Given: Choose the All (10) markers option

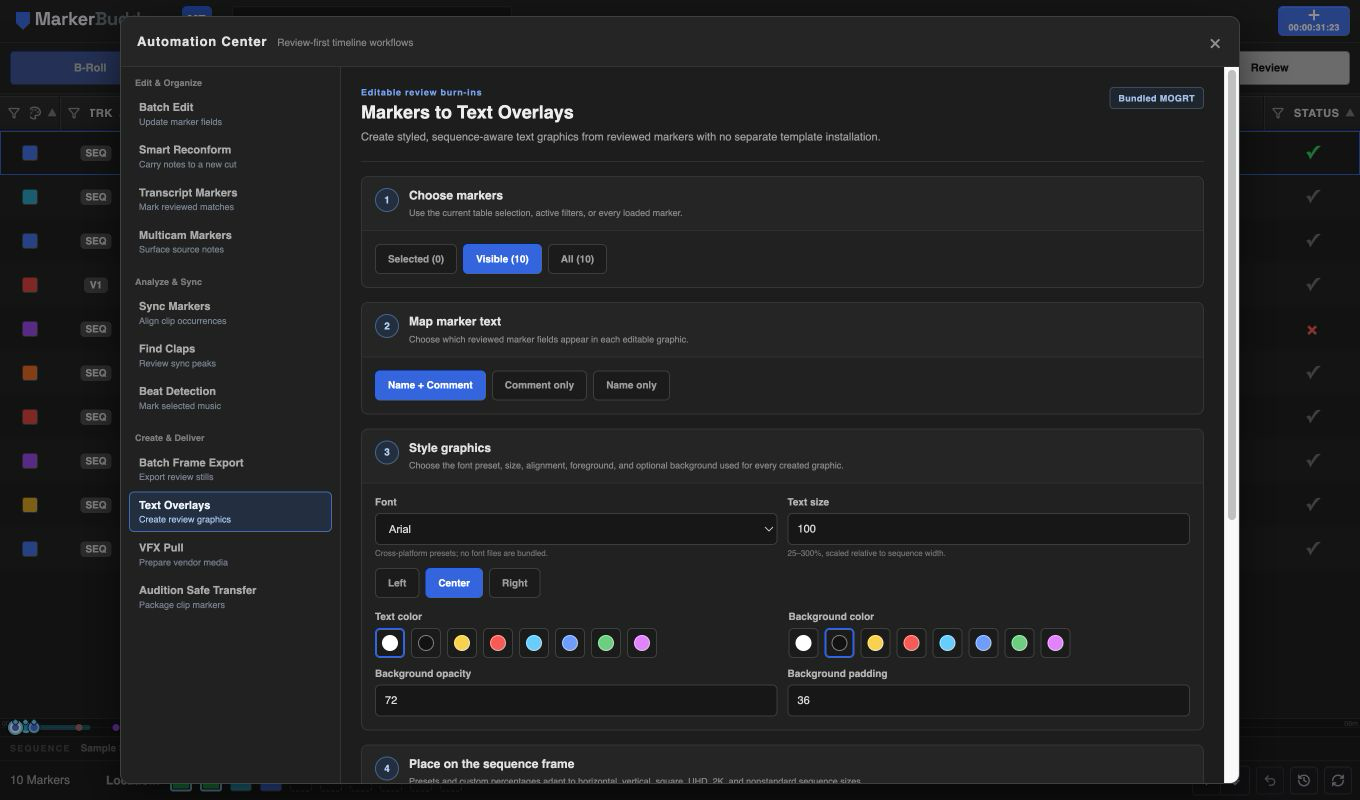Looking at the screenshot, I should tap(577, 259).
